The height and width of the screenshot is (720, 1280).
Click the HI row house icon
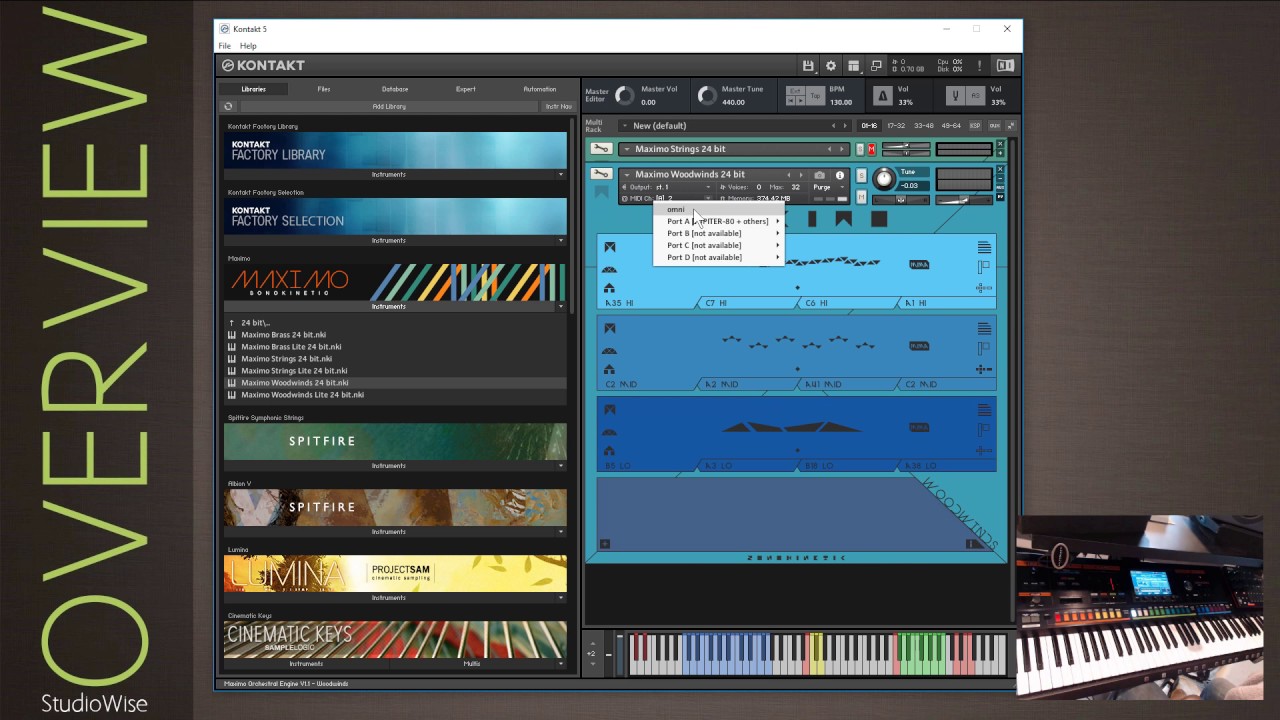[609, 288]
